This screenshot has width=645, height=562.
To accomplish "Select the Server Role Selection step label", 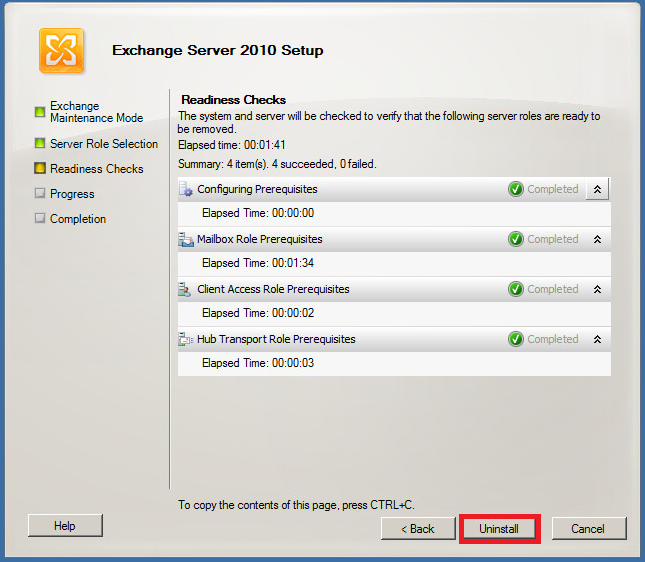I will click(x=104, y=144).
